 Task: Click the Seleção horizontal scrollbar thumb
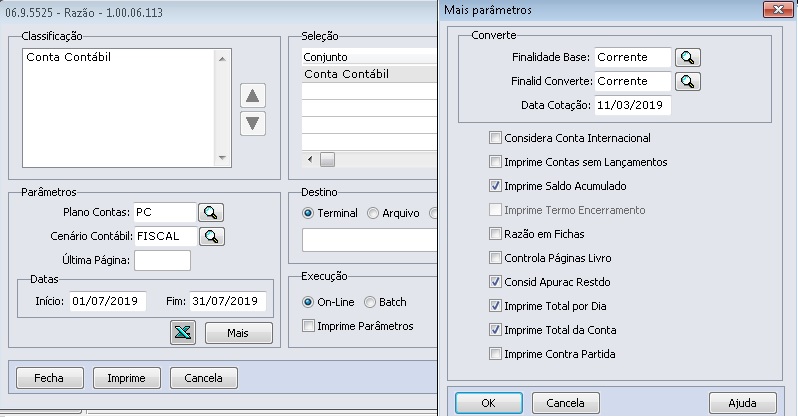pos(327,159)
